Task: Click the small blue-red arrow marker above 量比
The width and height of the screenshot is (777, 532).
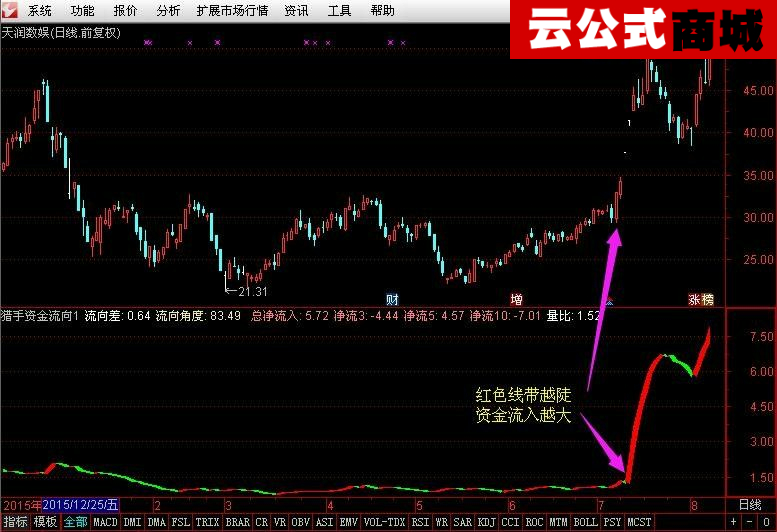Action: point(610,301)
